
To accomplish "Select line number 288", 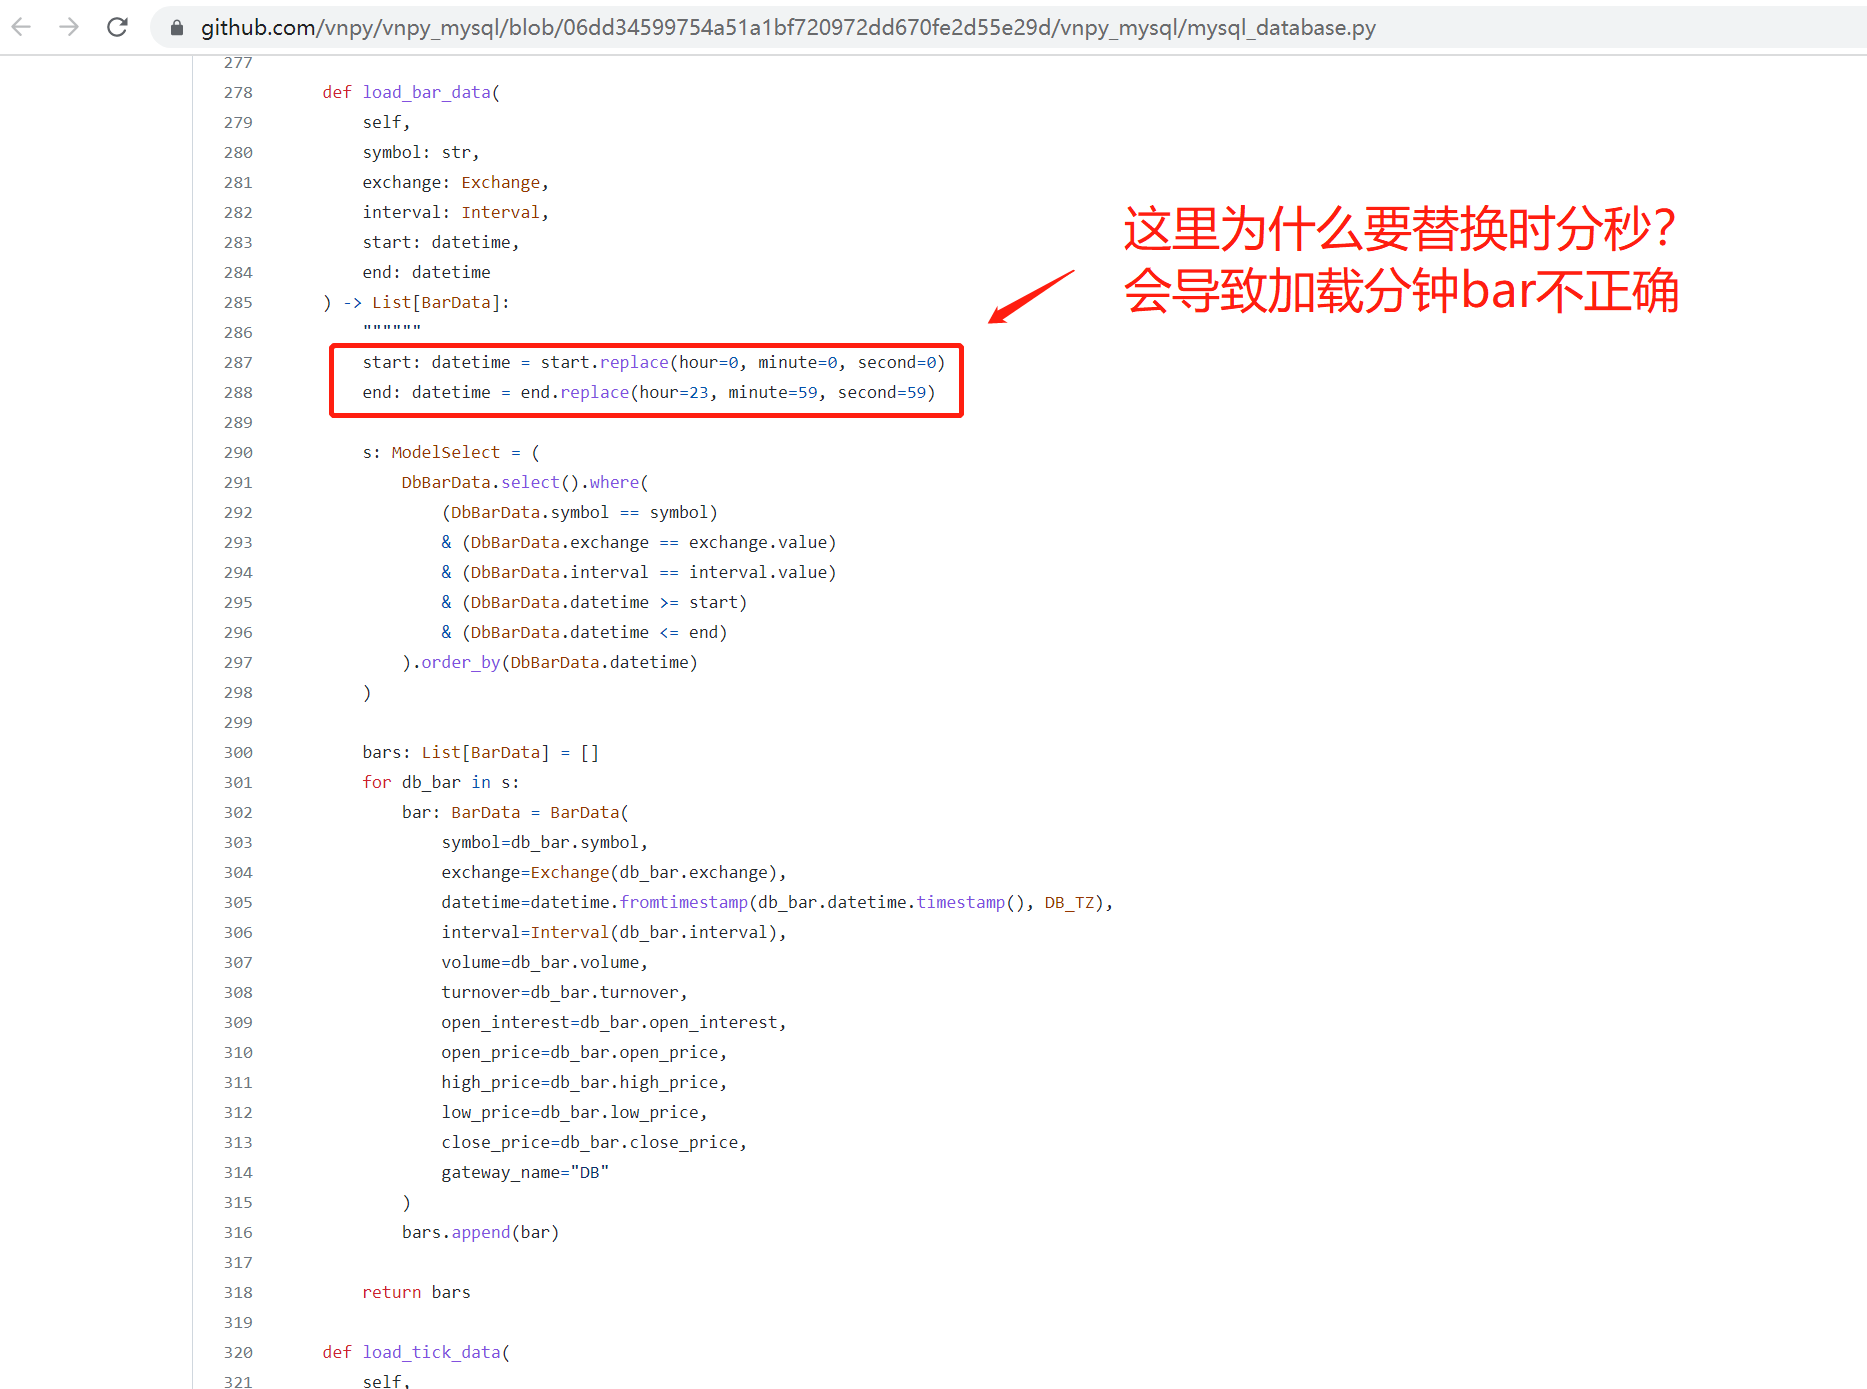I will pos(238,392).
